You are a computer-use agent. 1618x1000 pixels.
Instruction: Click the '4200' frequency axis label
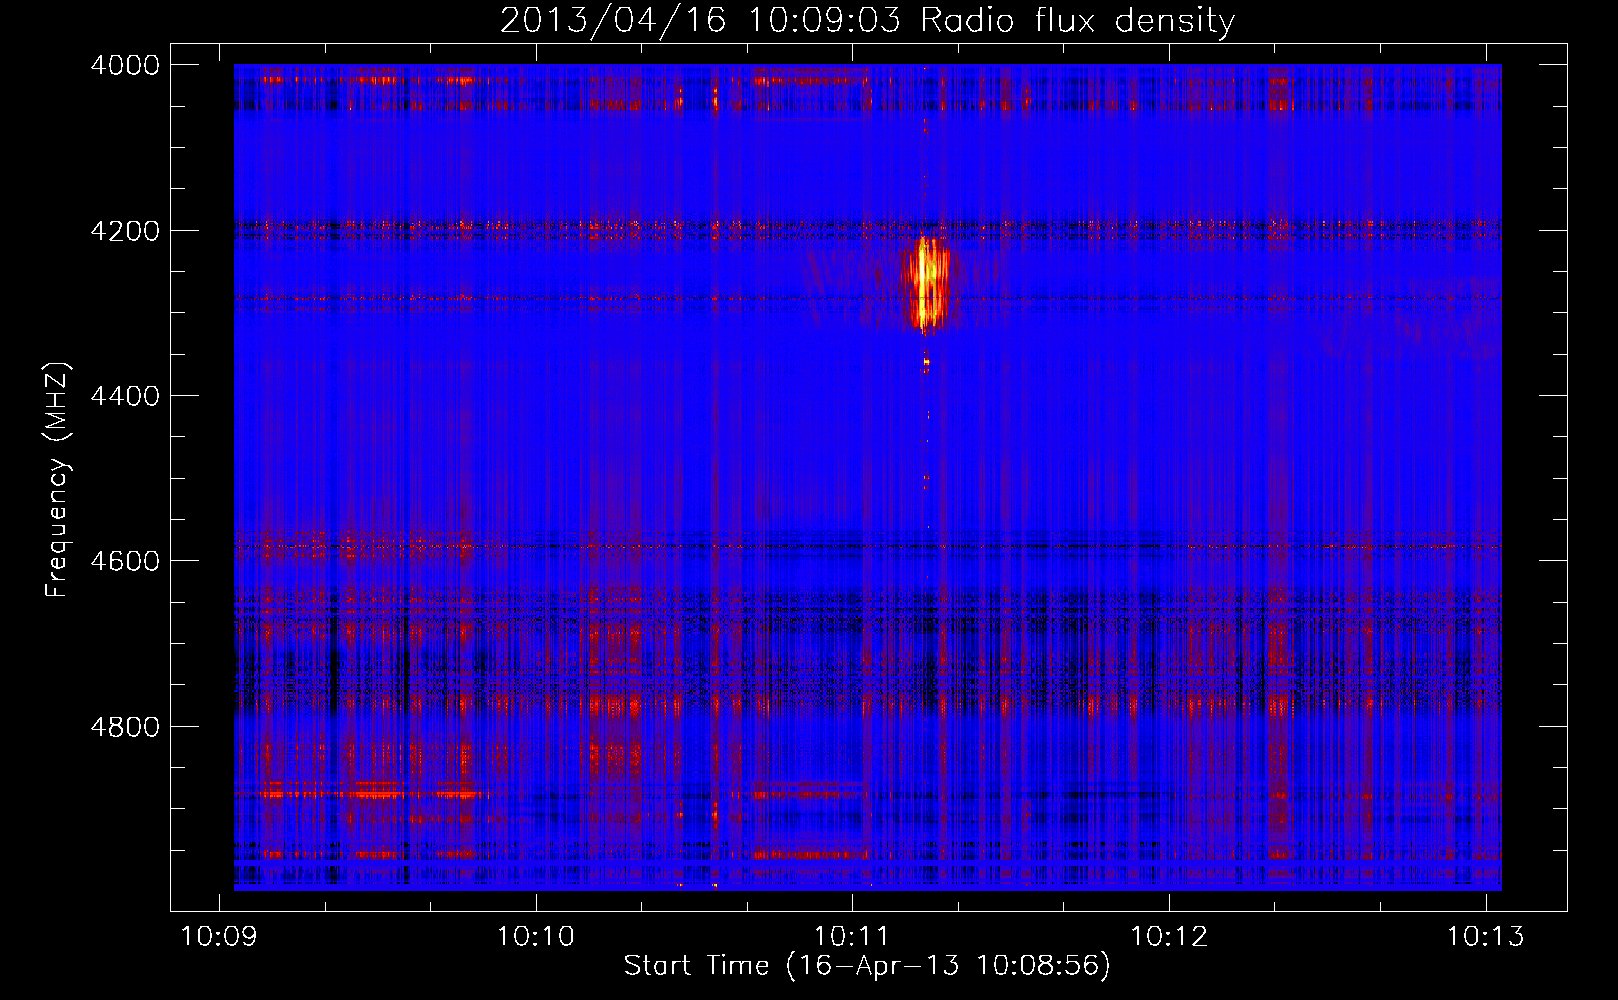pos(124,231)
